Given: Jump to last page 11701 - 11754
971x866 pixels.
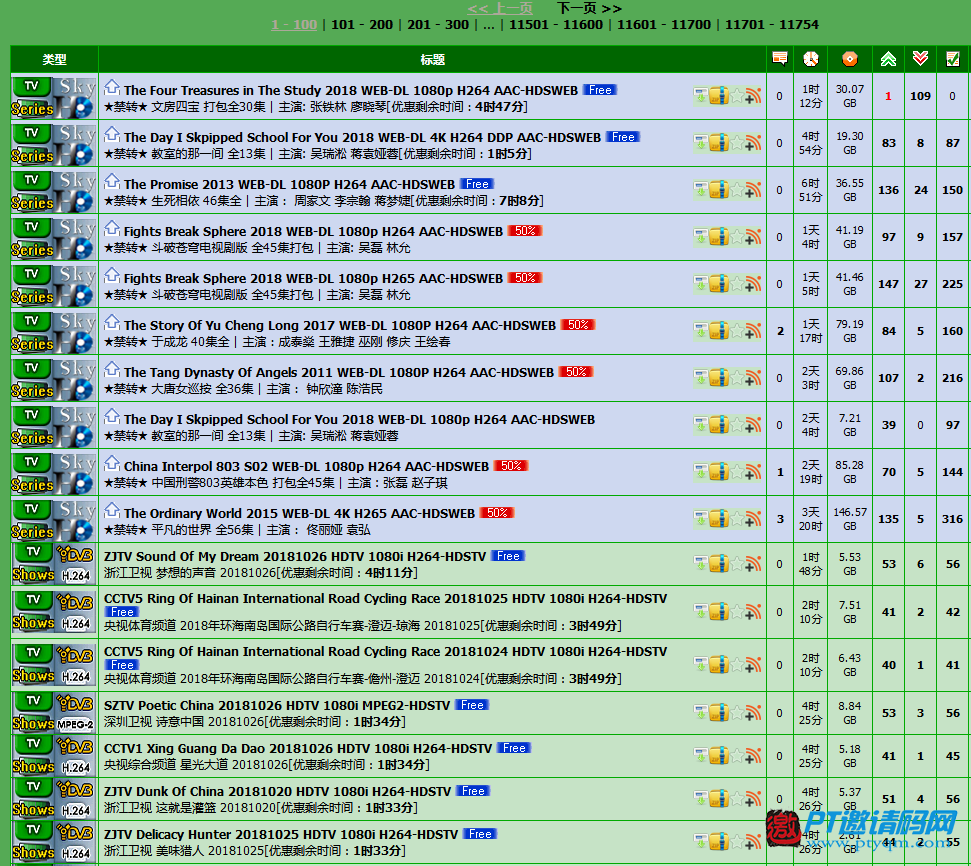Looking at the screenshot, I should [x=772, y=25].
